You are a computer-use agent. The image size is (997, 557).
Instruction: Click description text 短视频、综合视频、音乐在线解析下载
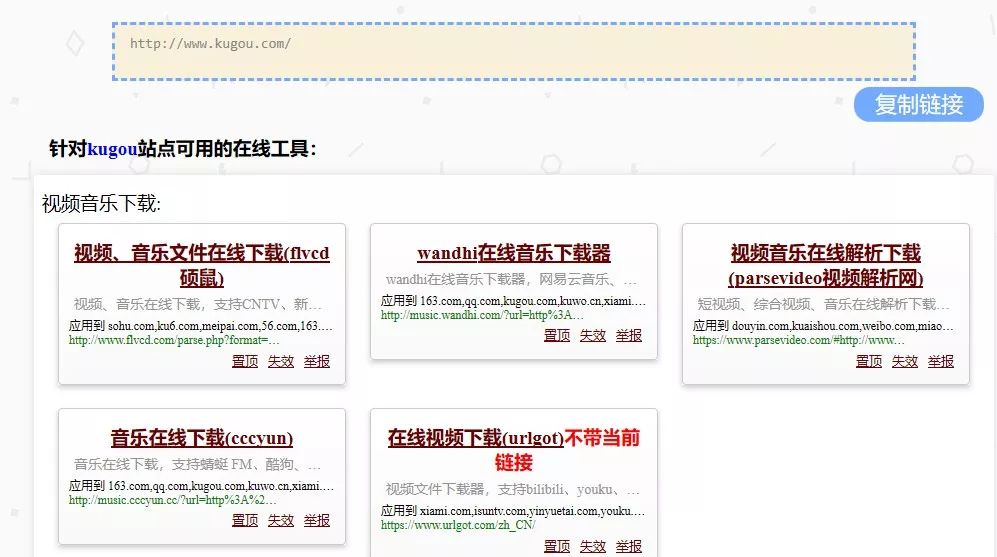click(x=823, y=304)
